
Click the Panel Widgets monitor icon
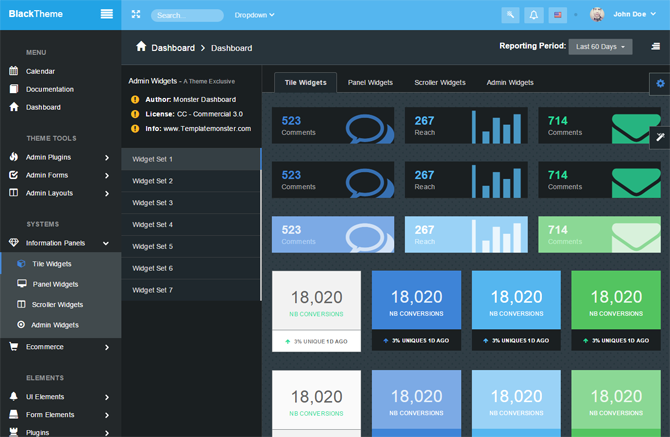[x=21, y=284]
